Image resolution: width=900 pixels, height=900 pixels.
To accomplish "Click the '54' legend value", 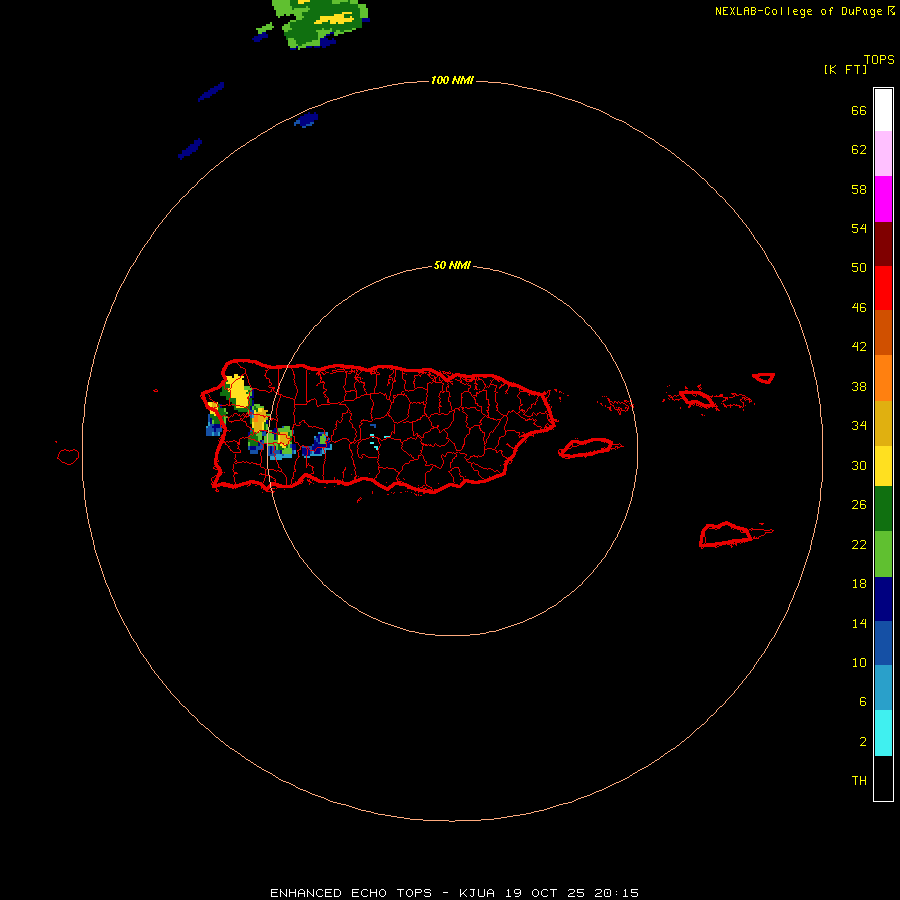I will pyautogui.click(x=859, y=228).
